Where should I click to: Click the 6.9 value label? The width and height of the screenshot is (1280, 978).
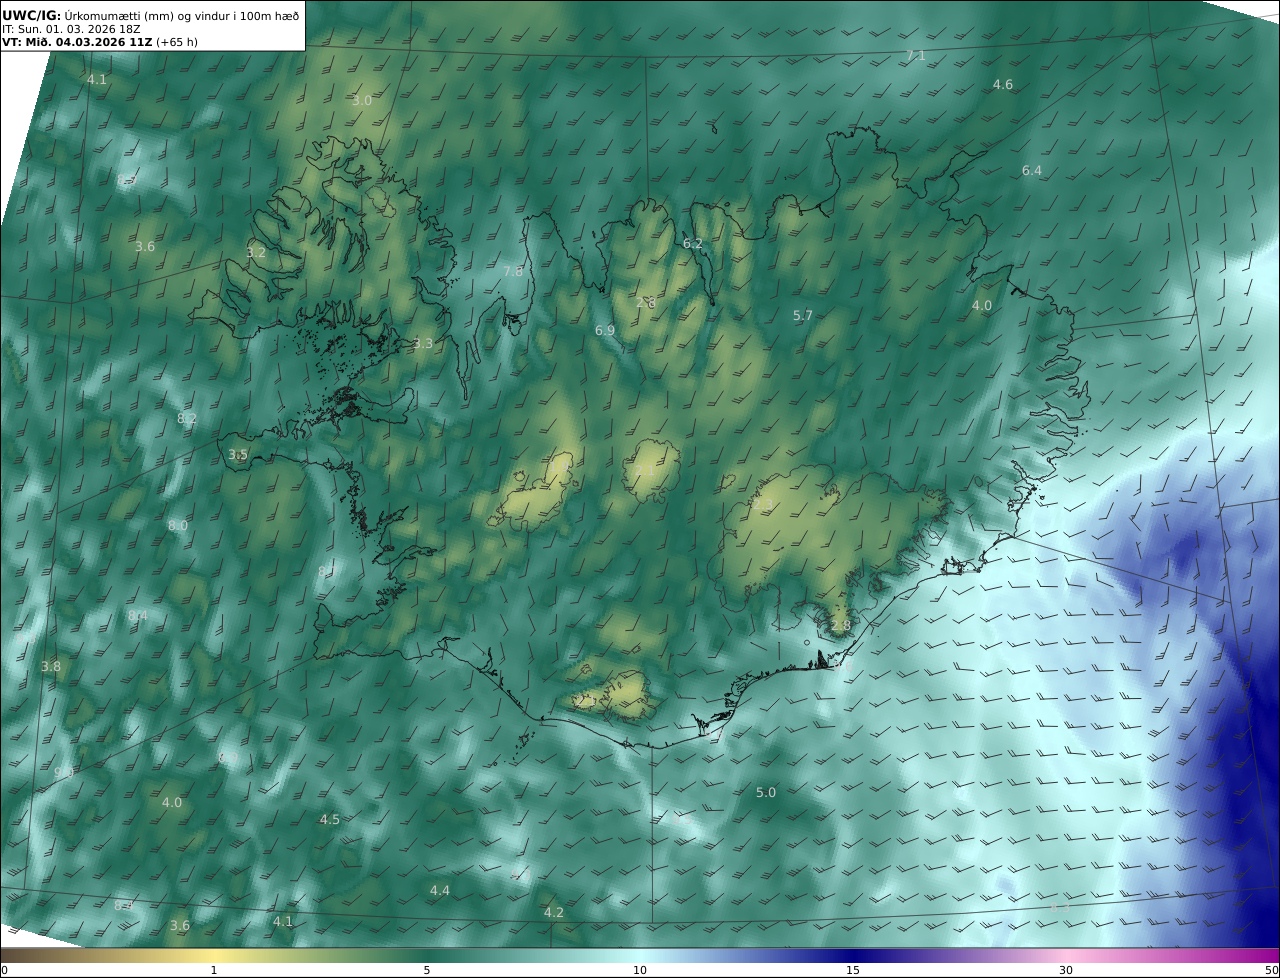tap(604, 330)
